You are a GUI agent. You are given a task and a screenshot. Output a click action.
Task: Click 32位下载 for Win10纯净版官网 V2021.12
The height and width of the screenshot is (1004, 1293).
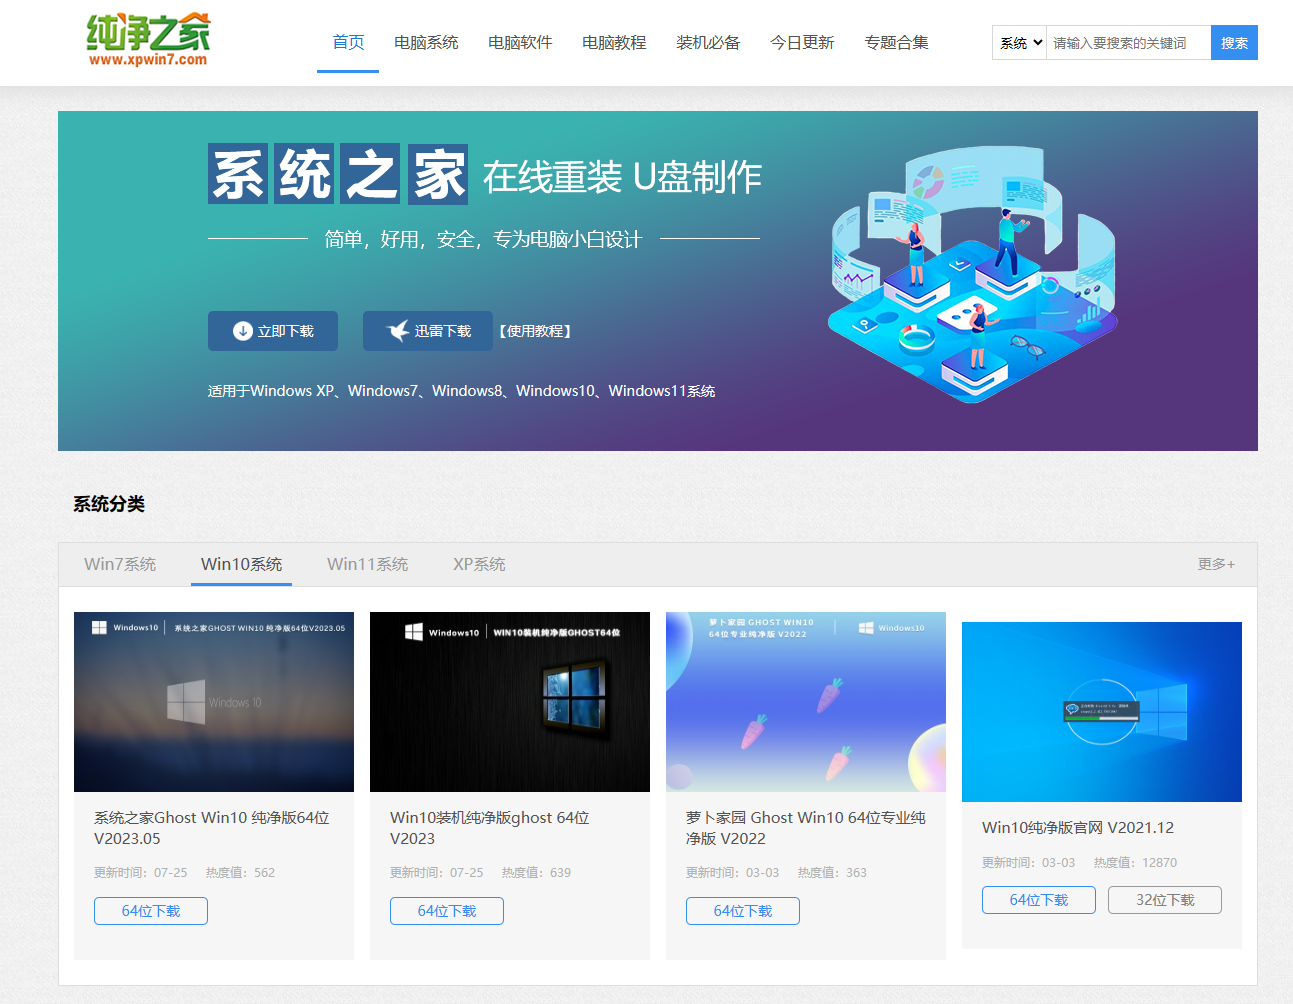coord(1164,899)
